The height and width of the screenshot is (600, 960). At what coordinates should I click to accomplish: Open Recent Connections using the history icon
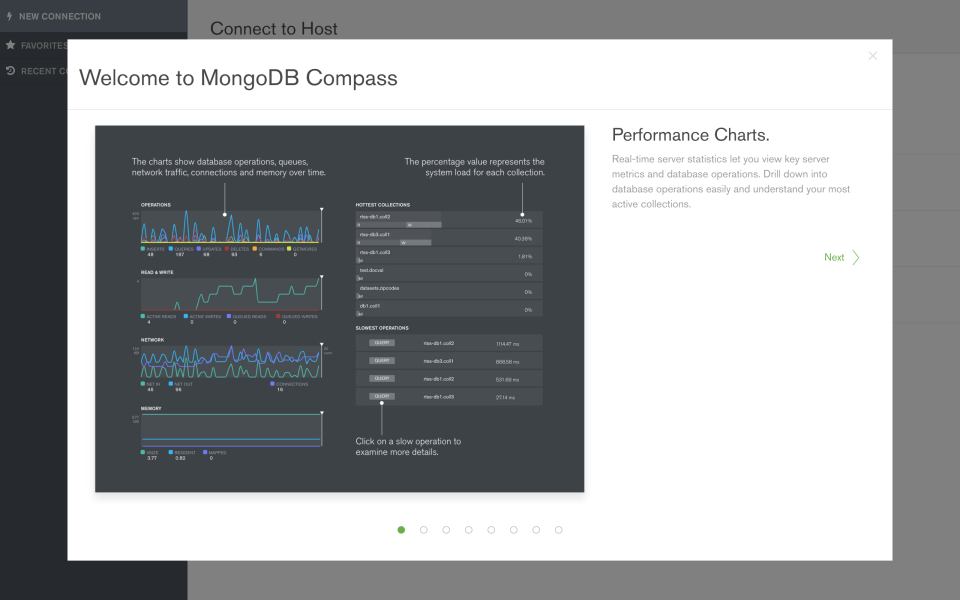(x=9, y=70)
